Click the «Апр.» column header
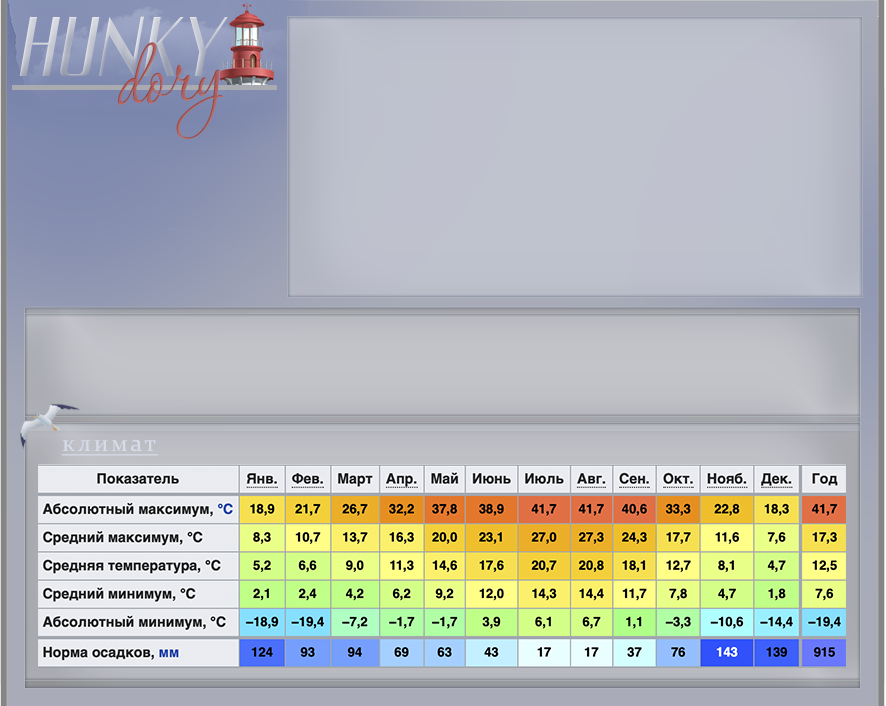886x706 pixels. [401, 479]
